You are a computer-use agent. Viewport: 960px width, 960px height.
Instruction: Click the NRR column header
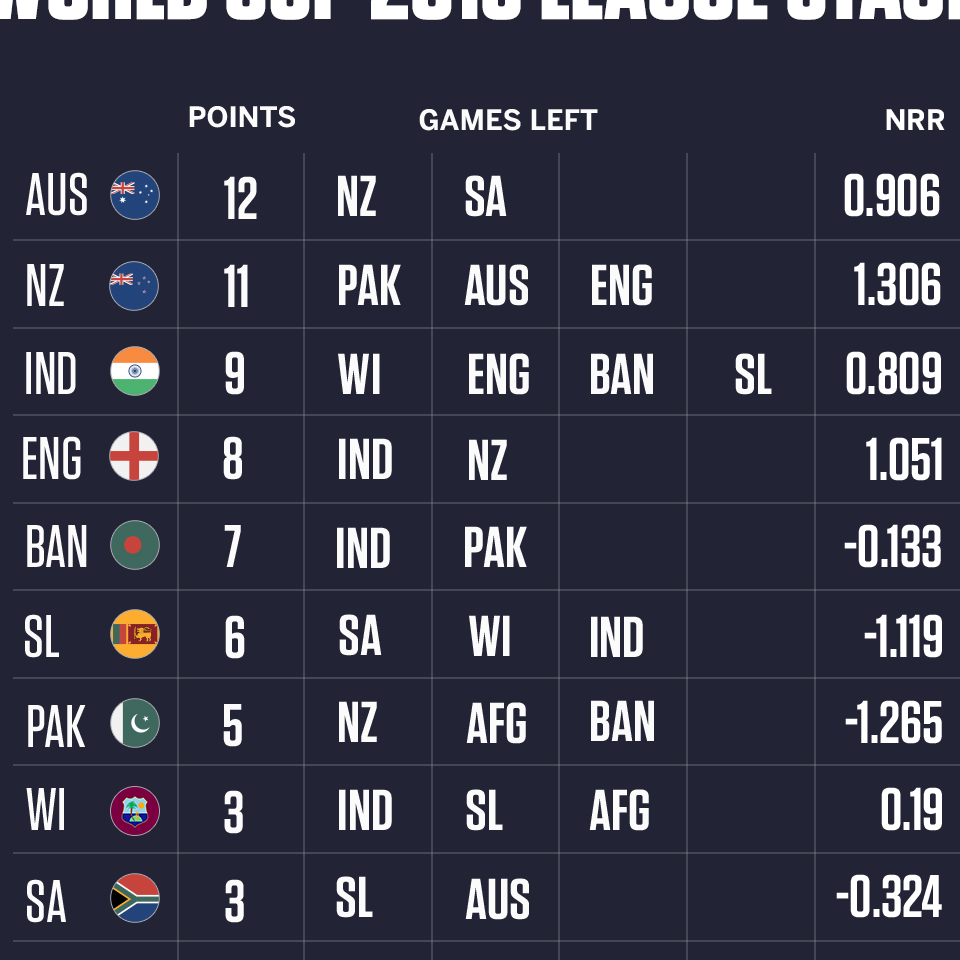(915, 120)
